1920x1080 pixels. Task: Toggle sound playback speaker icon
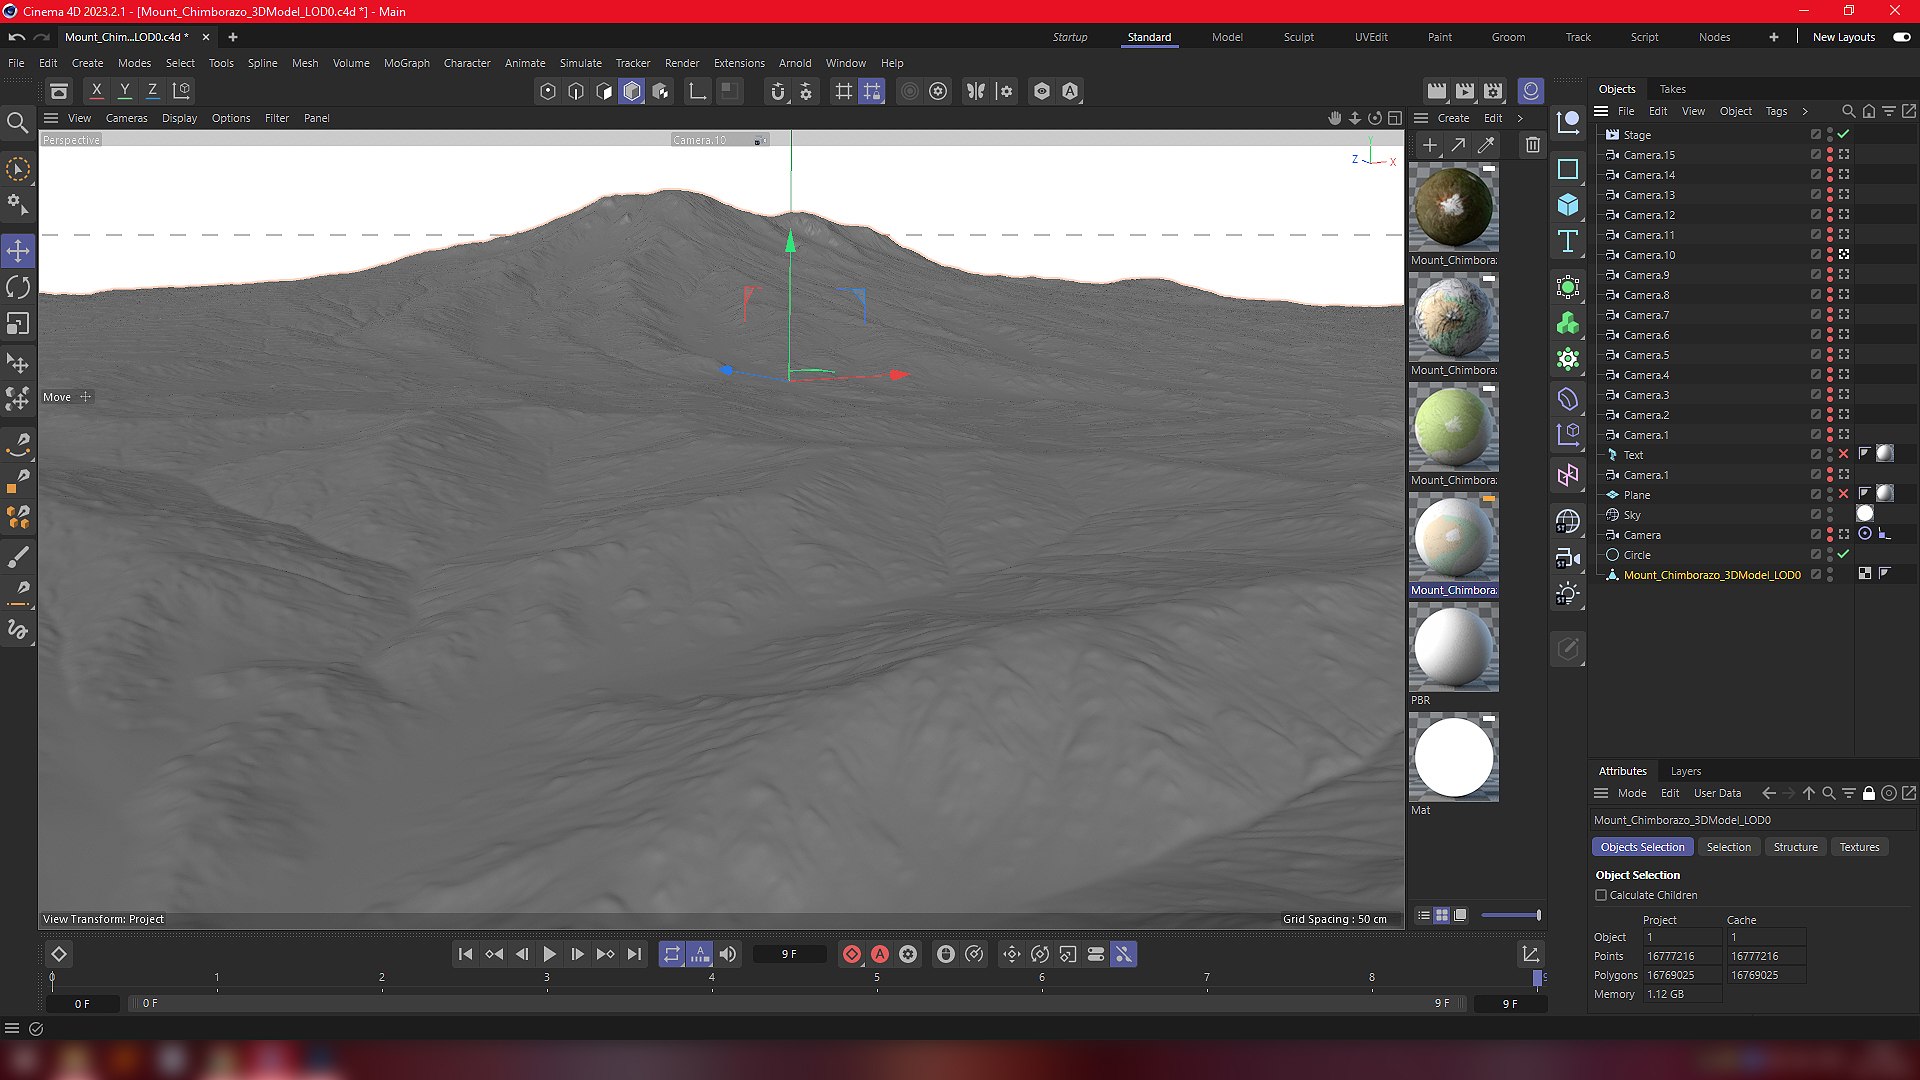[x=728, y=954]
